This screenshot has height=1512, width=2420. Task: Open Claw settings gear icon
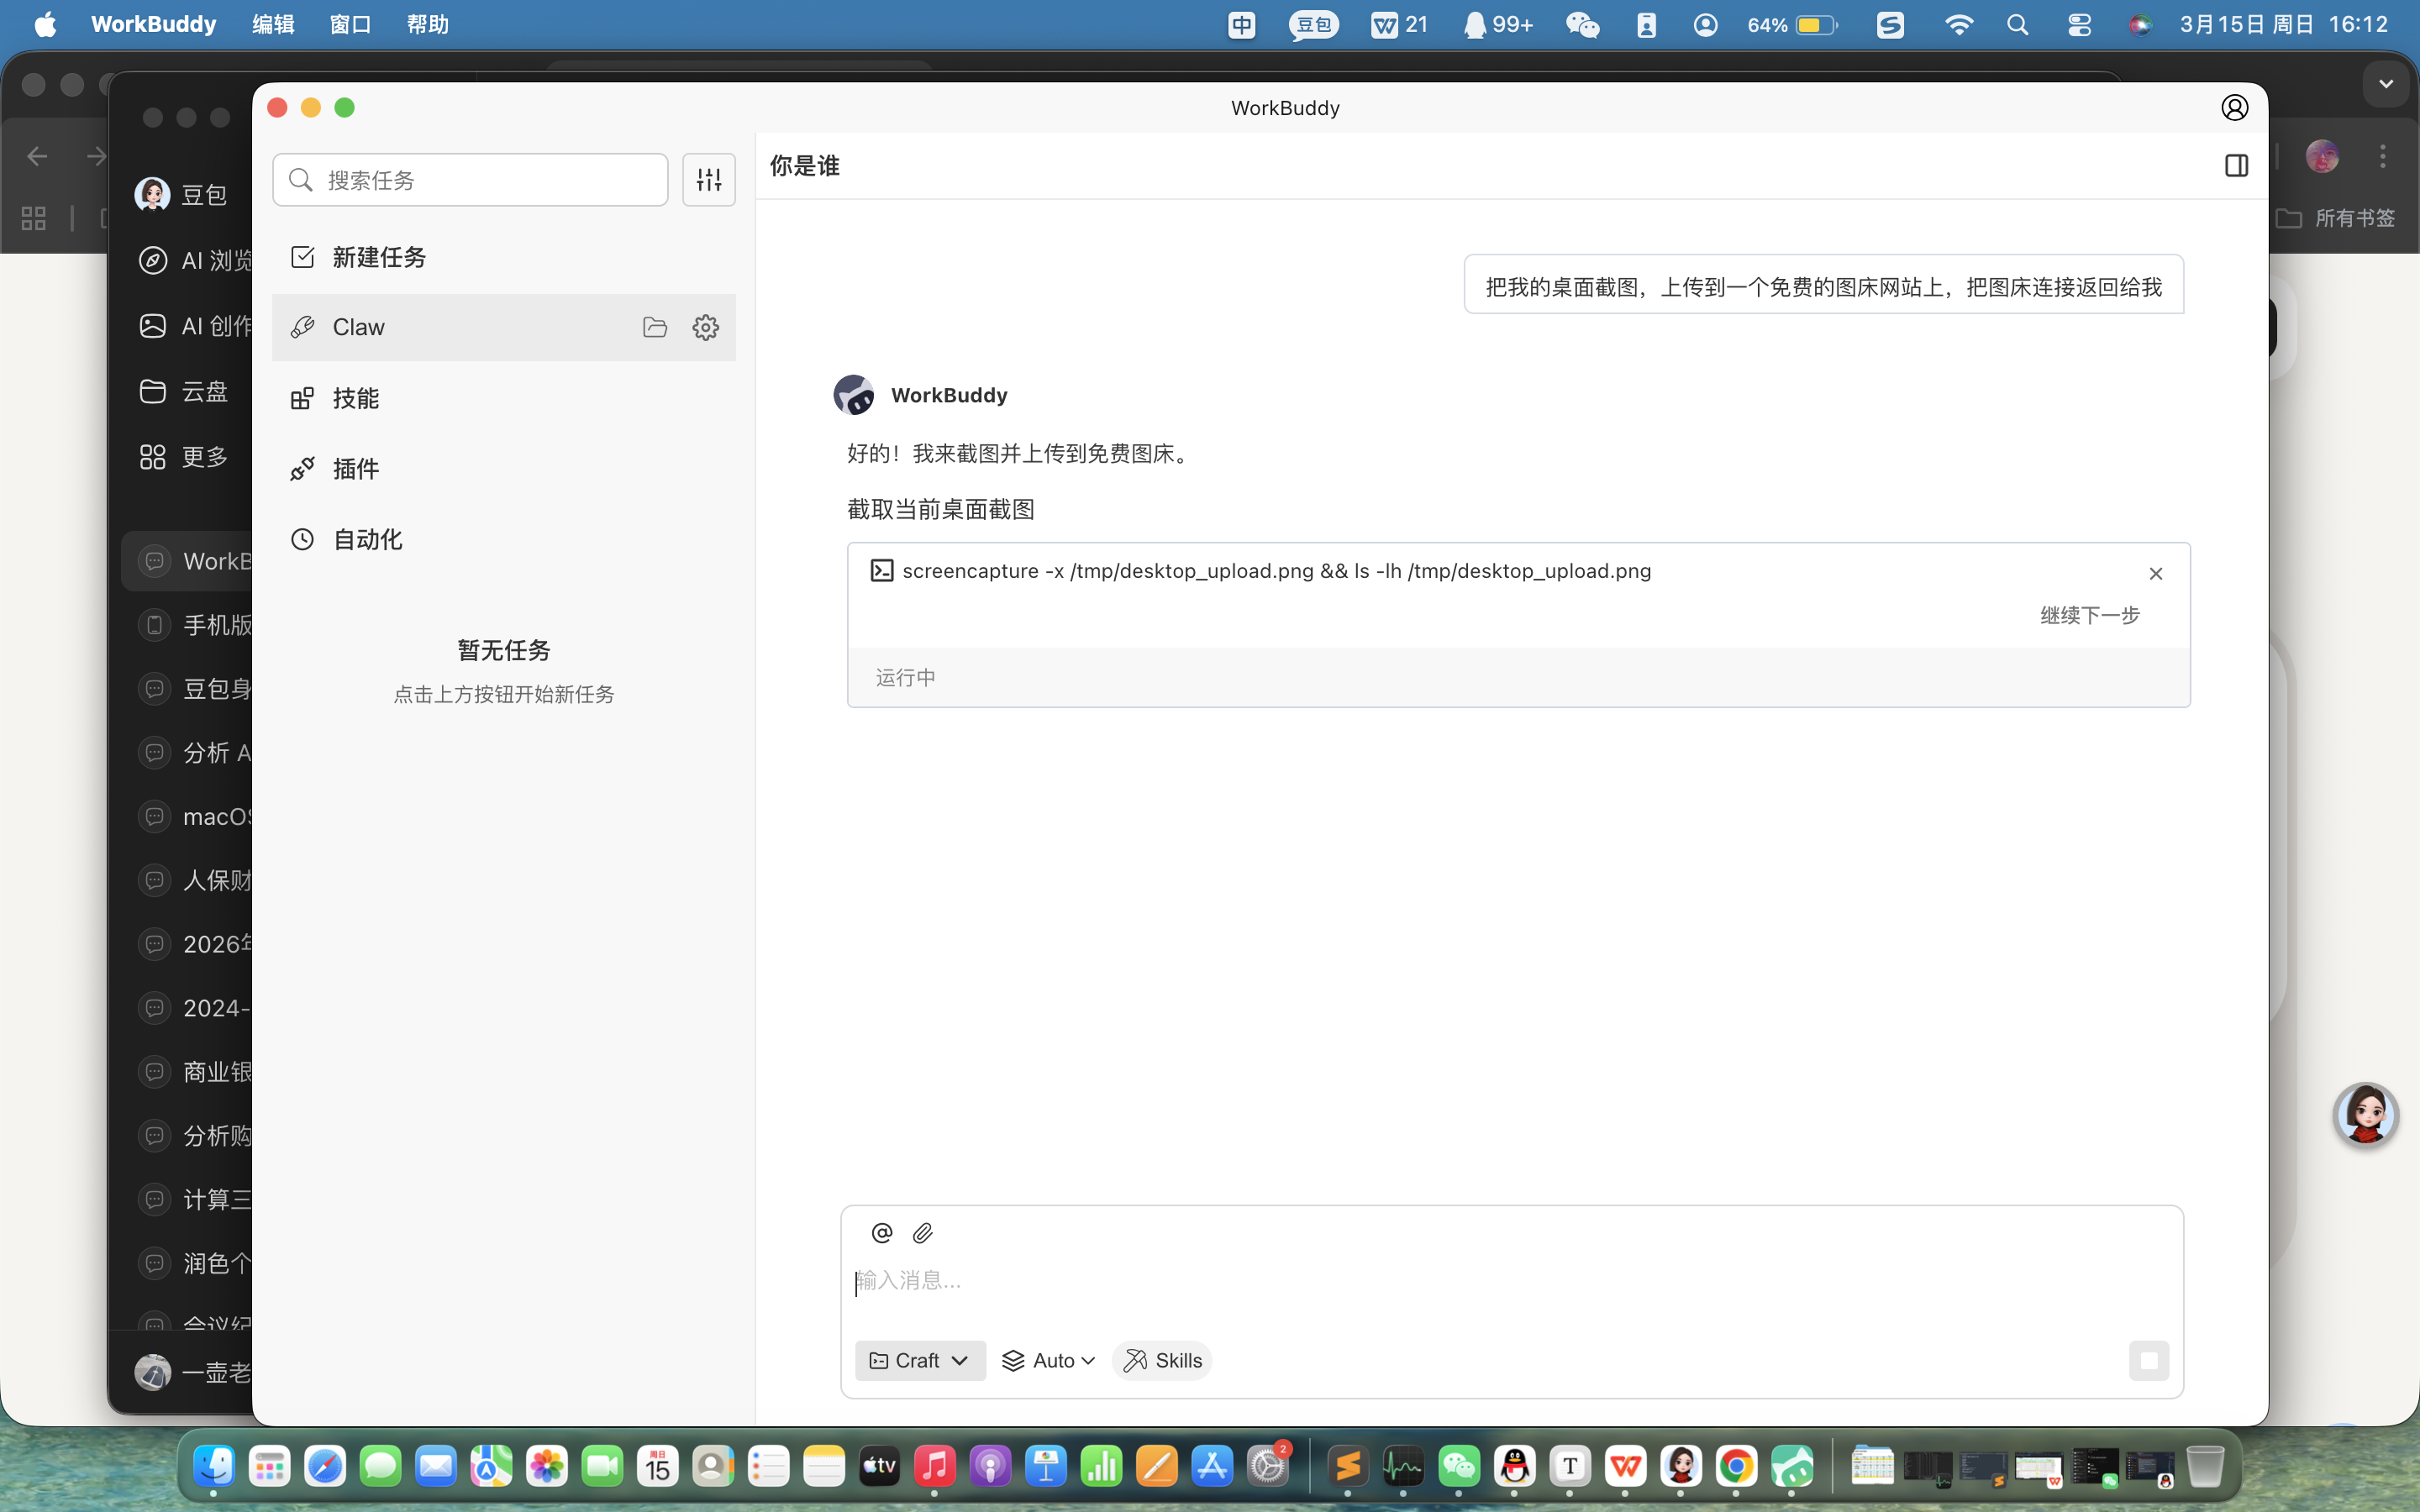click(706, 327)
